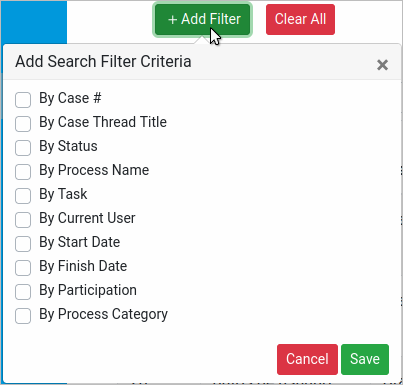Click the green Save button
The height and width of the screenshot is (385, 403).
[365, 359]
